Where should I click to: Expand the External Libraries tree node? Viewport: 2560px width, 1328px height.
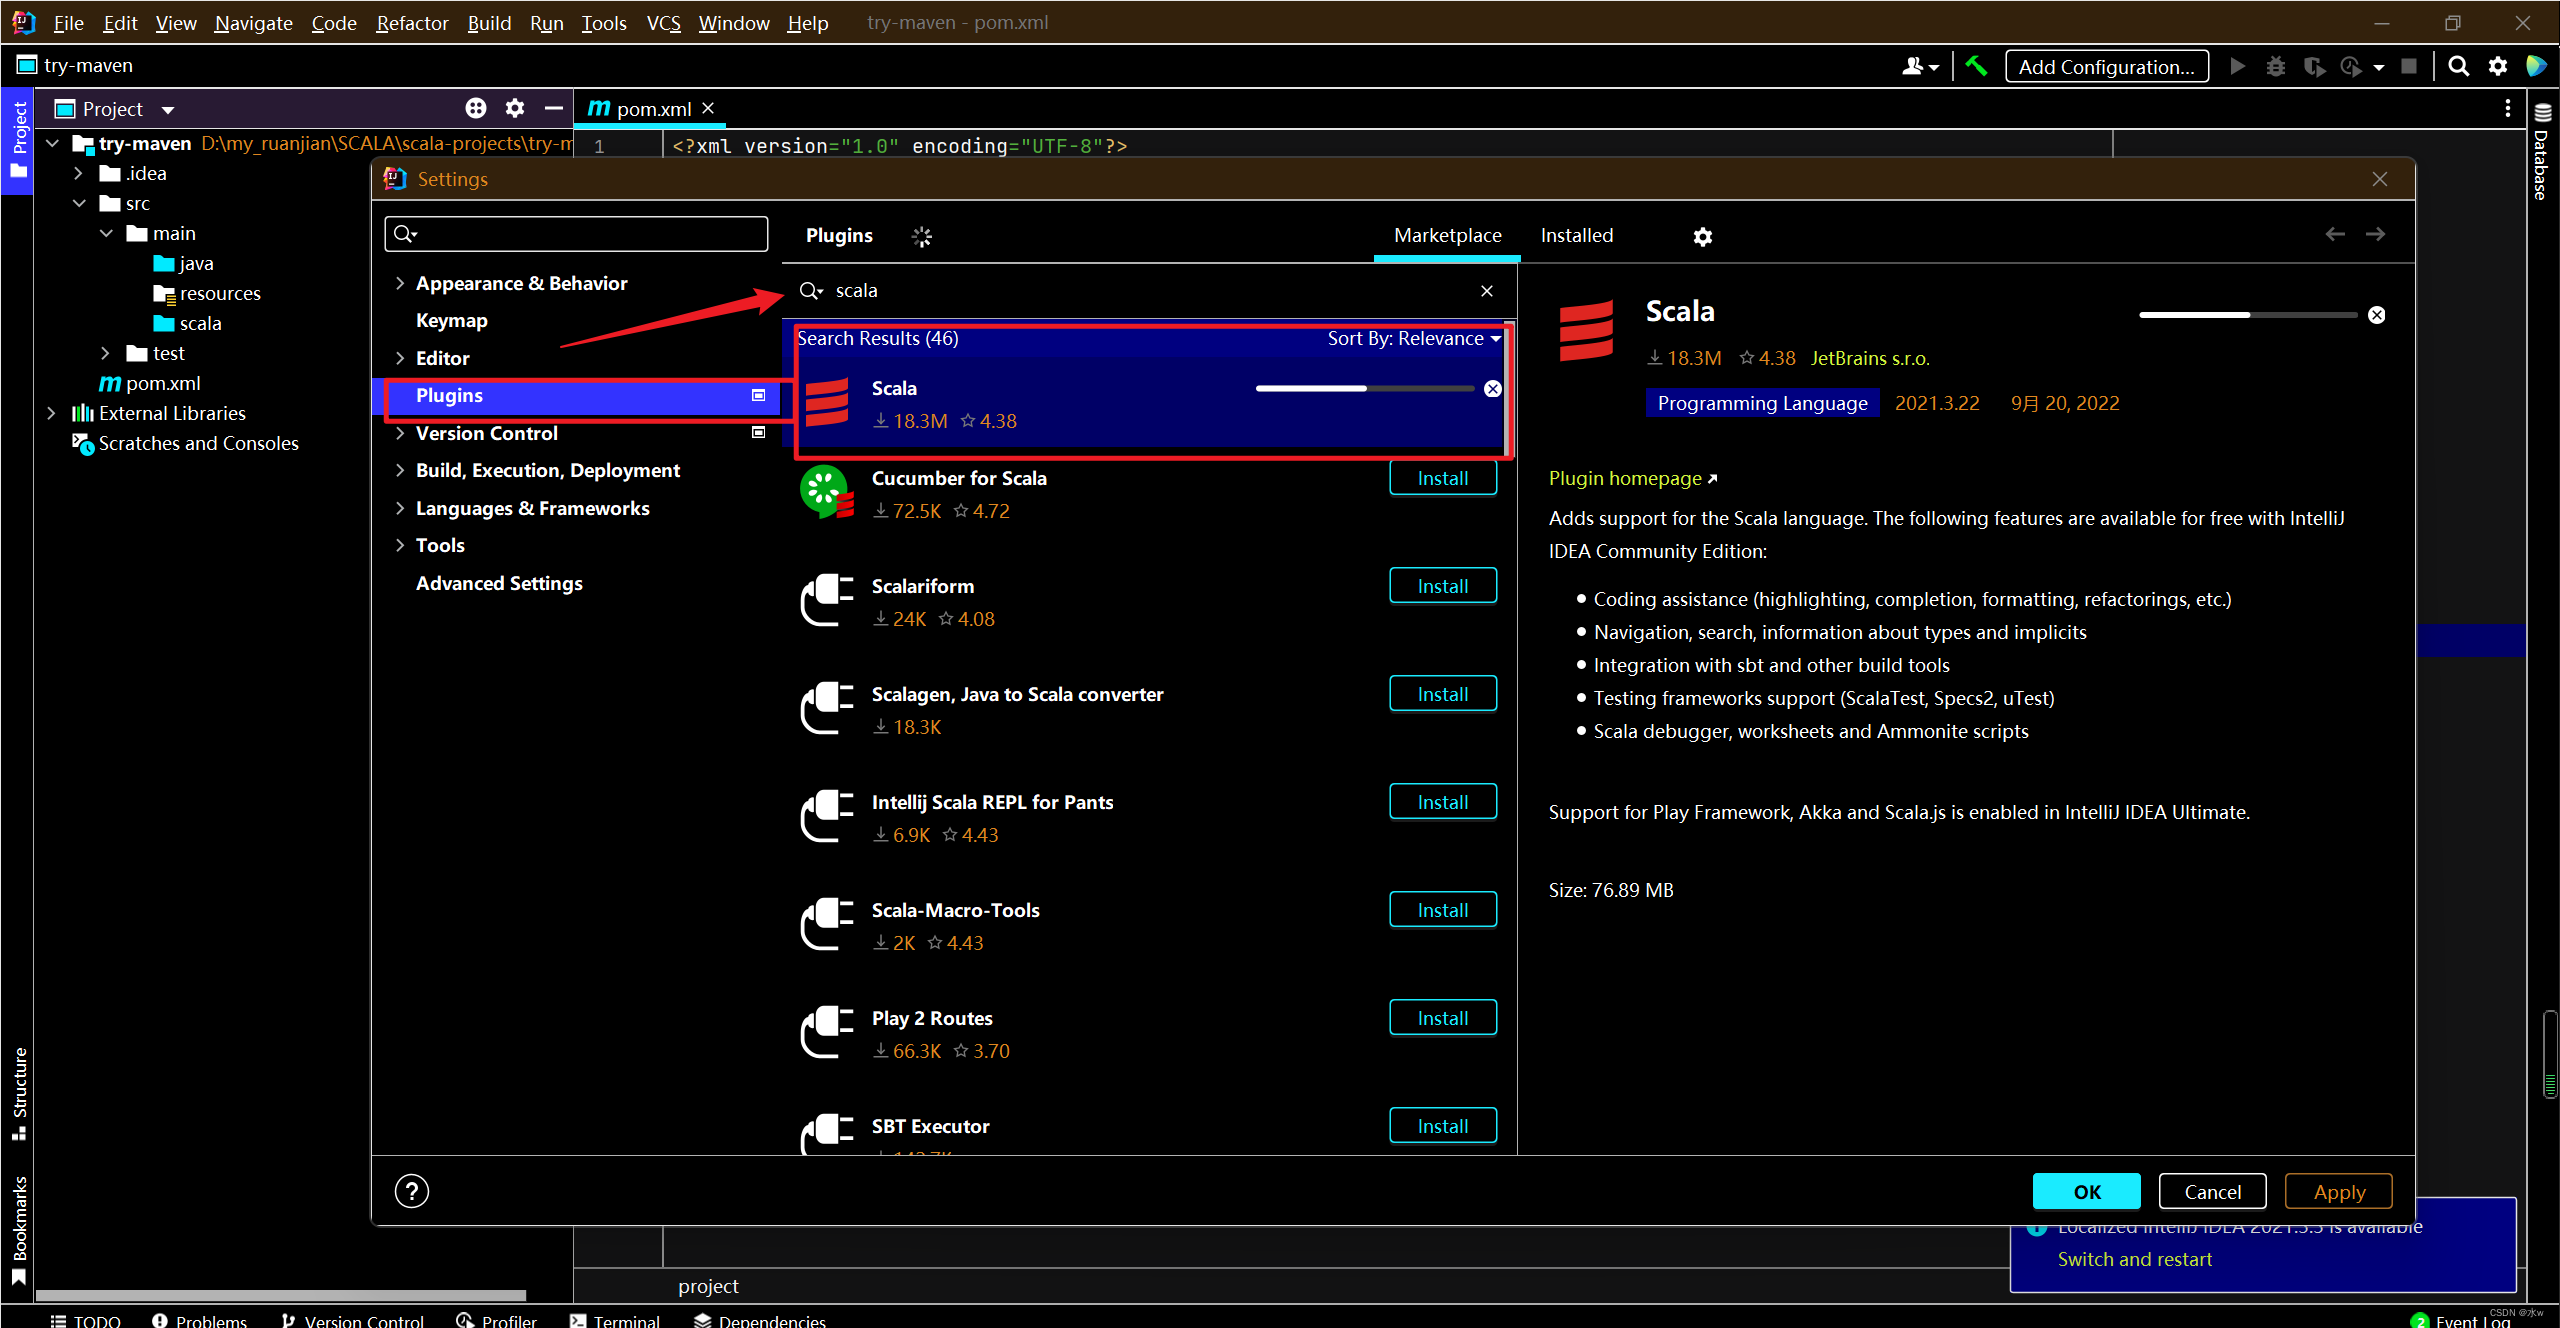52,413
